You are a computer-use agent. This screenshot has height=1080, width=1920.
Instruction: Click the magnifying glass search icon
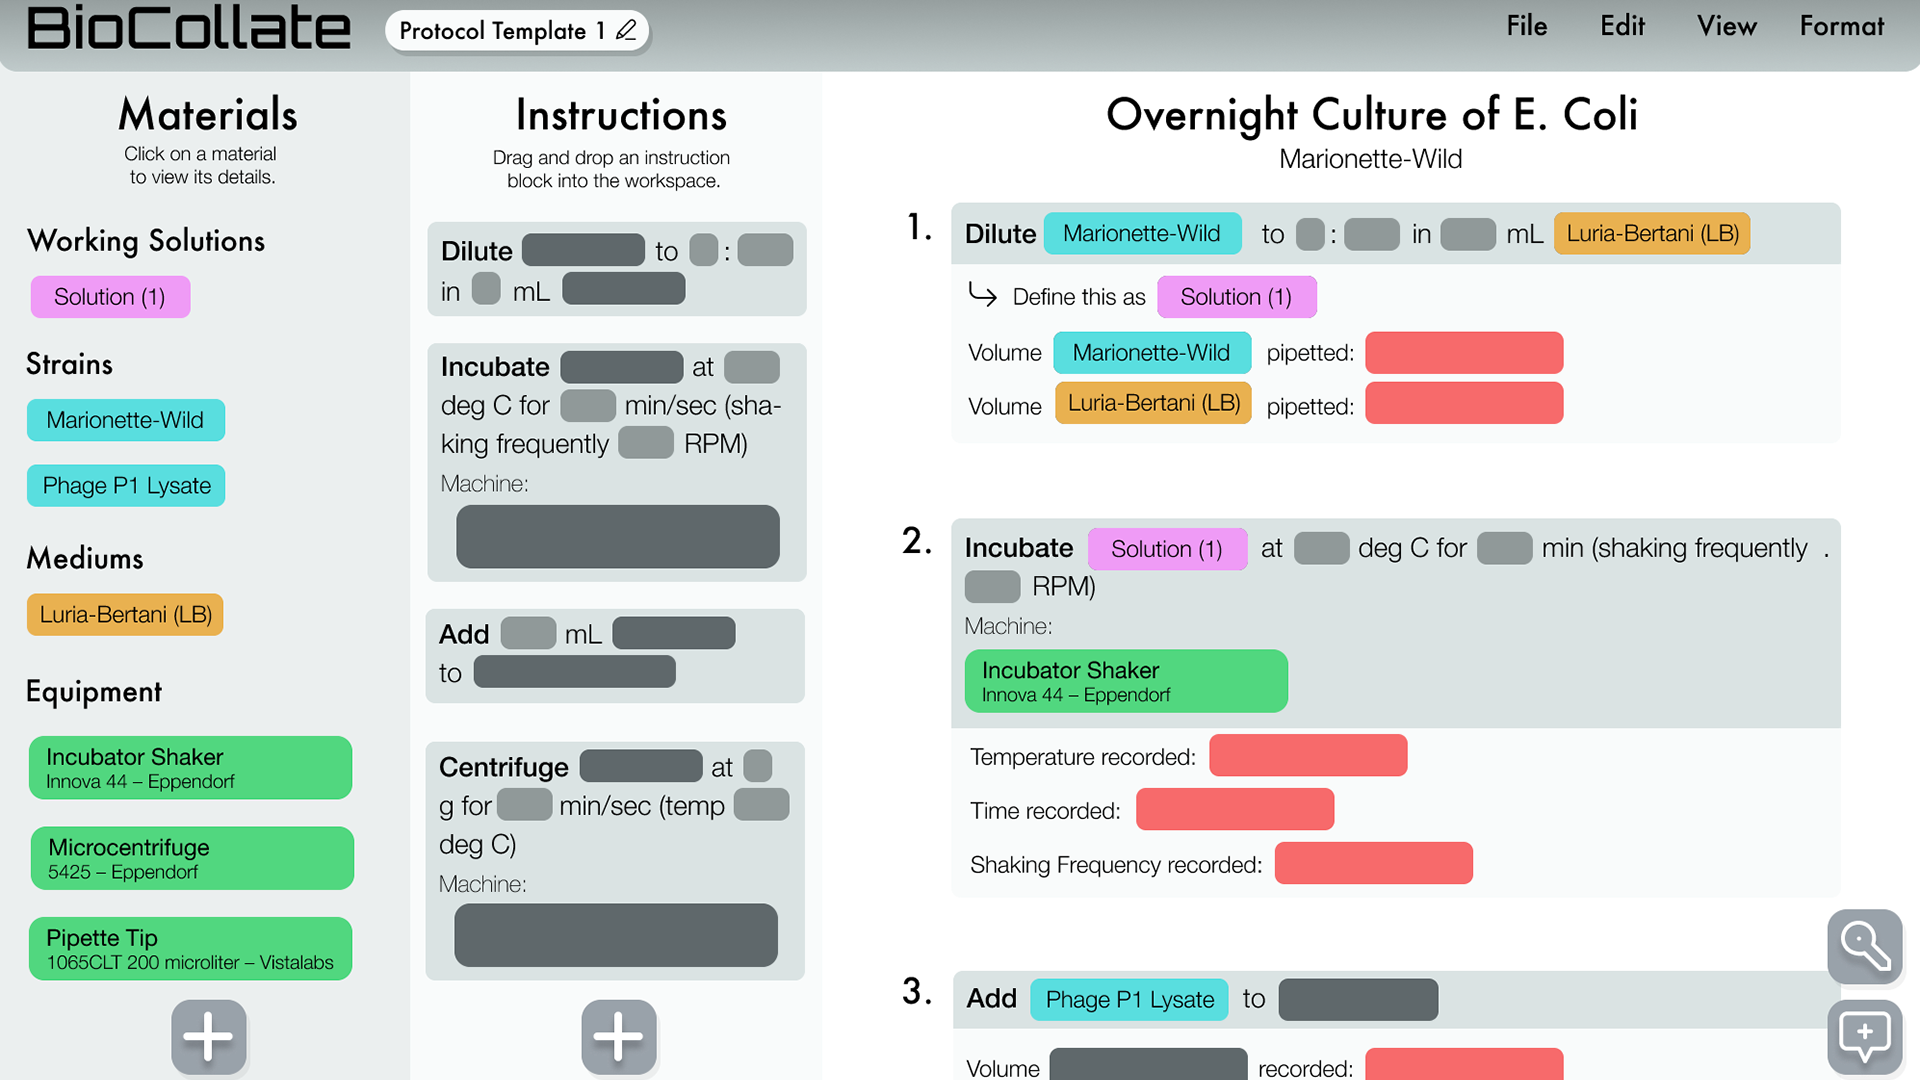[1865, 946]
